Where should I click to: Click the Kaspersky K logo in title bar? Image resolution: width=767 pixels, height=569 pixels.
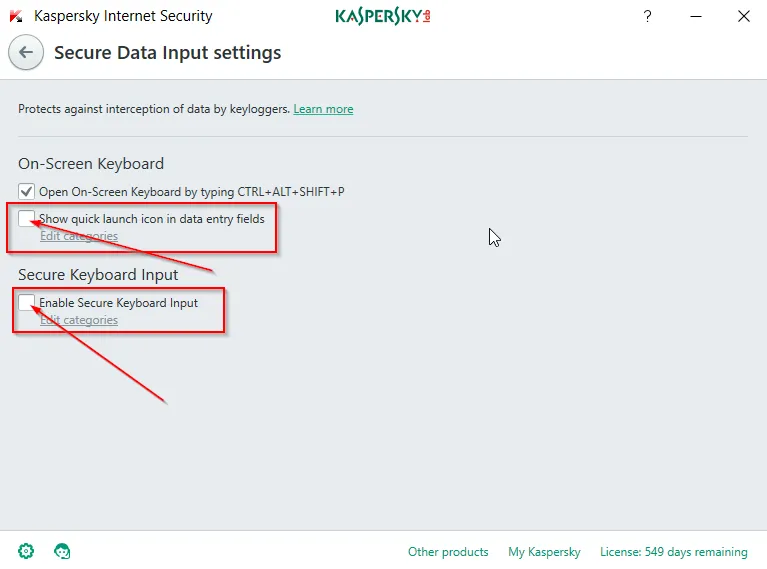coord(16,16)
